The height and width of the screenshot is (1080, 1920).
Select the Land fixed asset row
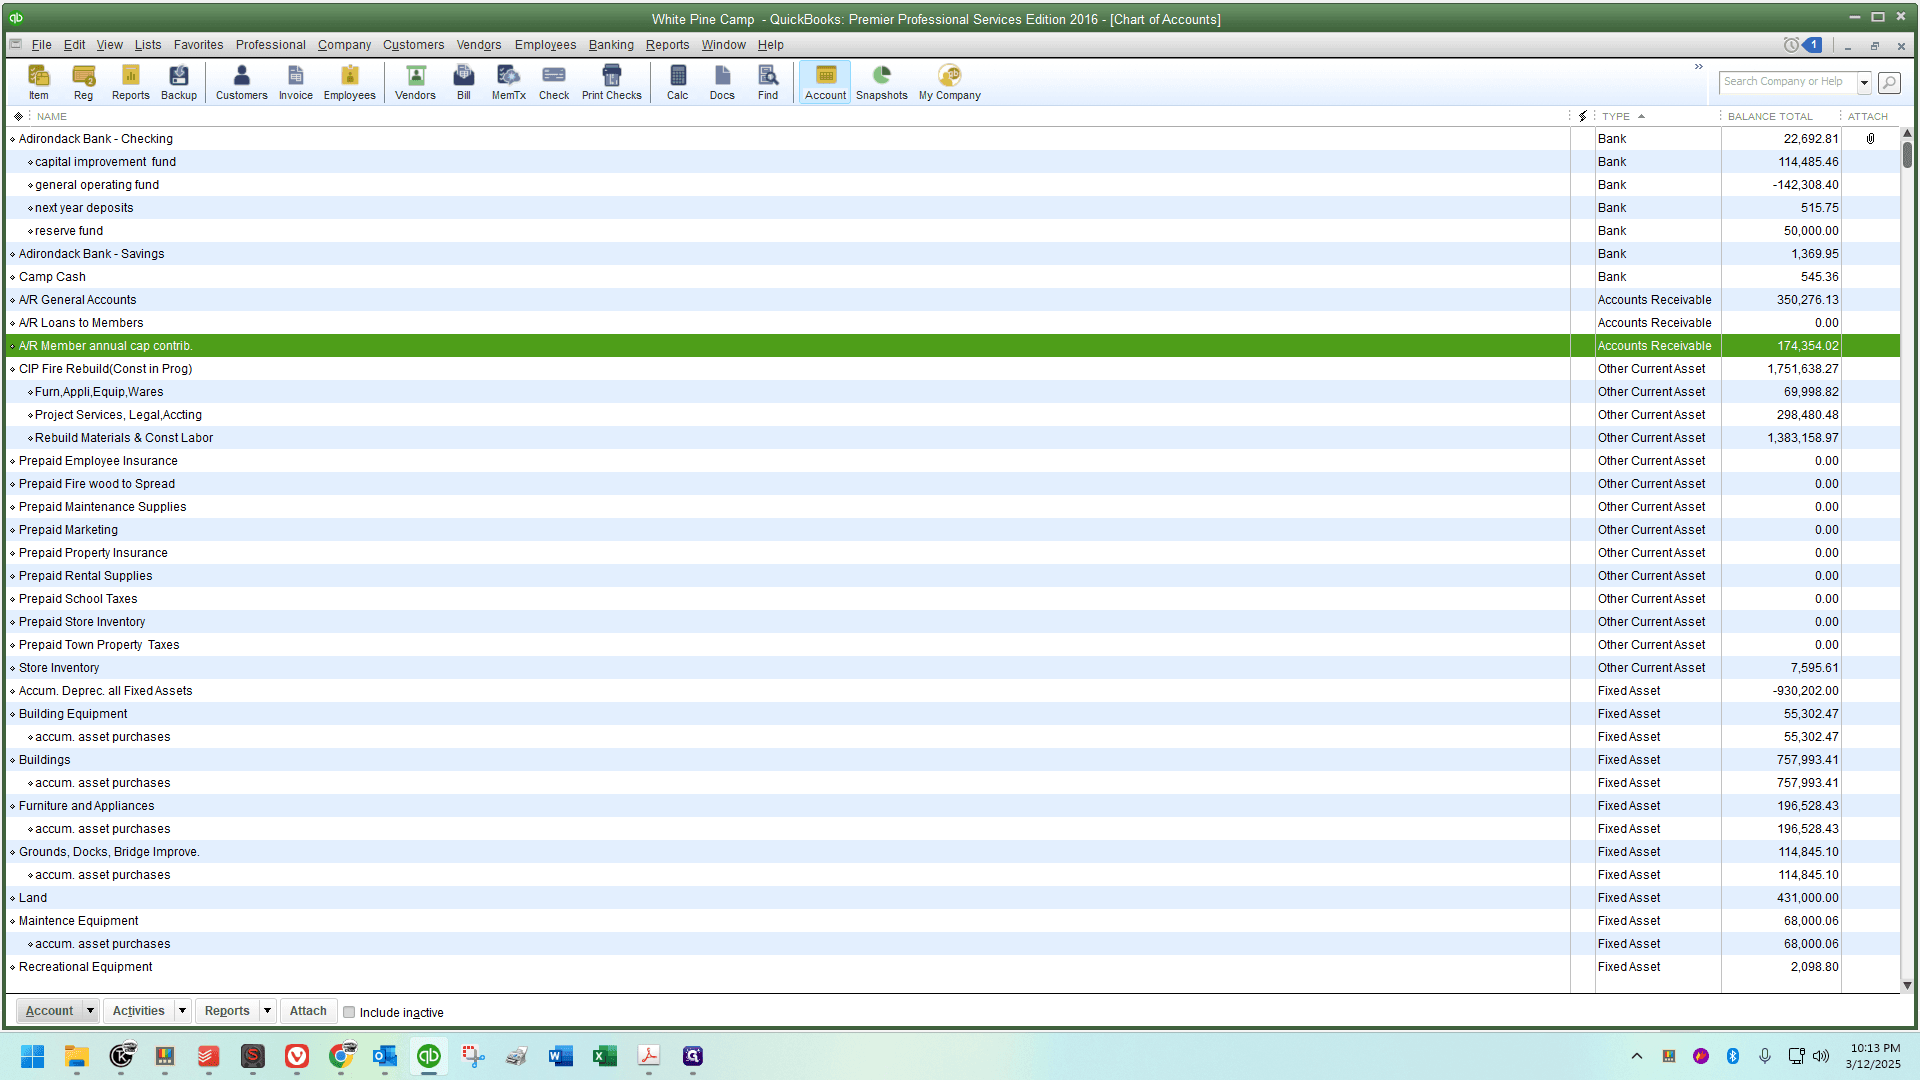click(952, 898)
